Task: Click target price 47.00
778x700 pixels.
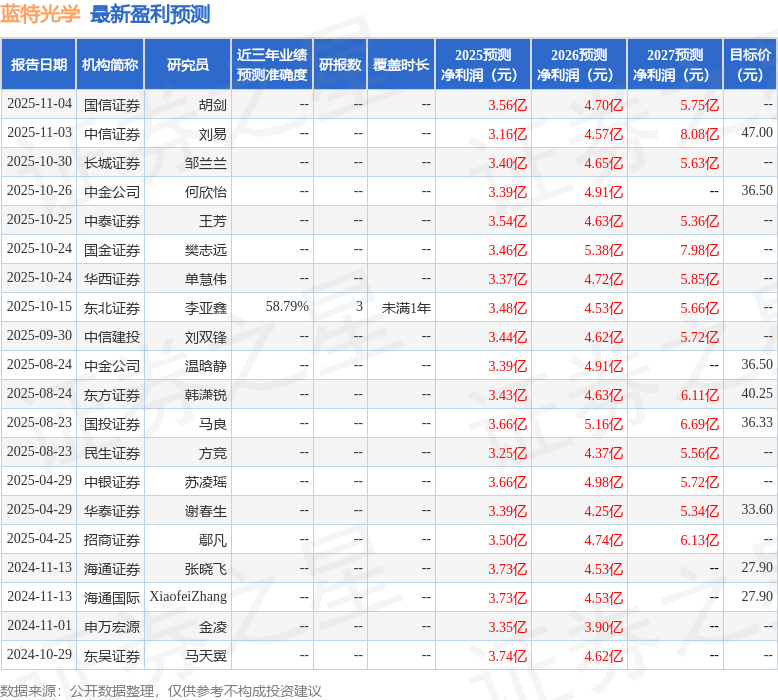Action: pyautogui.click(x=757, y=132)
